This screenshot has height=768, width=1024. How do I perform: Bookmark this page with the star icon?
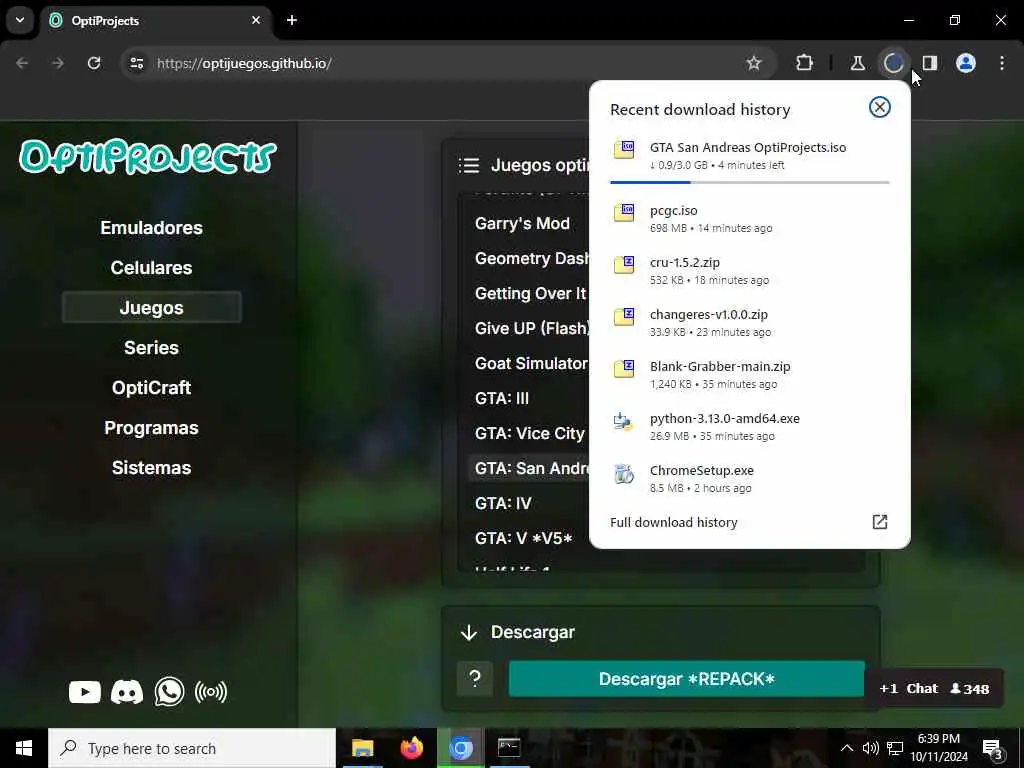[x=754, y=63]
